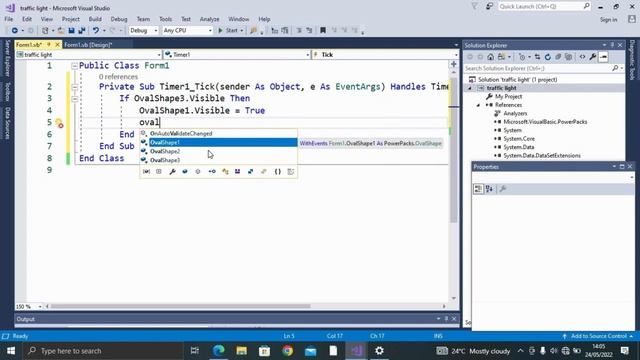This screenshot has height=360, width=640.
Task: Click the feedback icon next to Quick Launch
Action: 489,7
